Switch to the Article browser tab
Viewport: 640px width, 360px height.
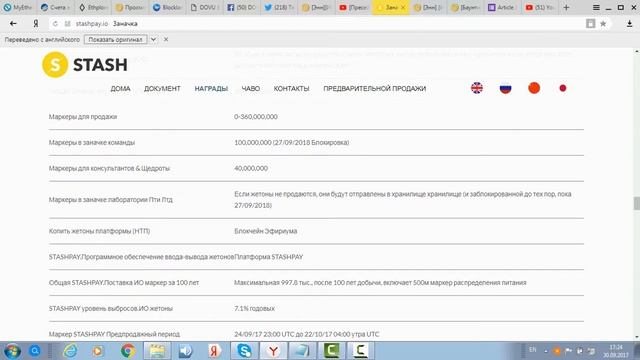[x=503, y=7]
